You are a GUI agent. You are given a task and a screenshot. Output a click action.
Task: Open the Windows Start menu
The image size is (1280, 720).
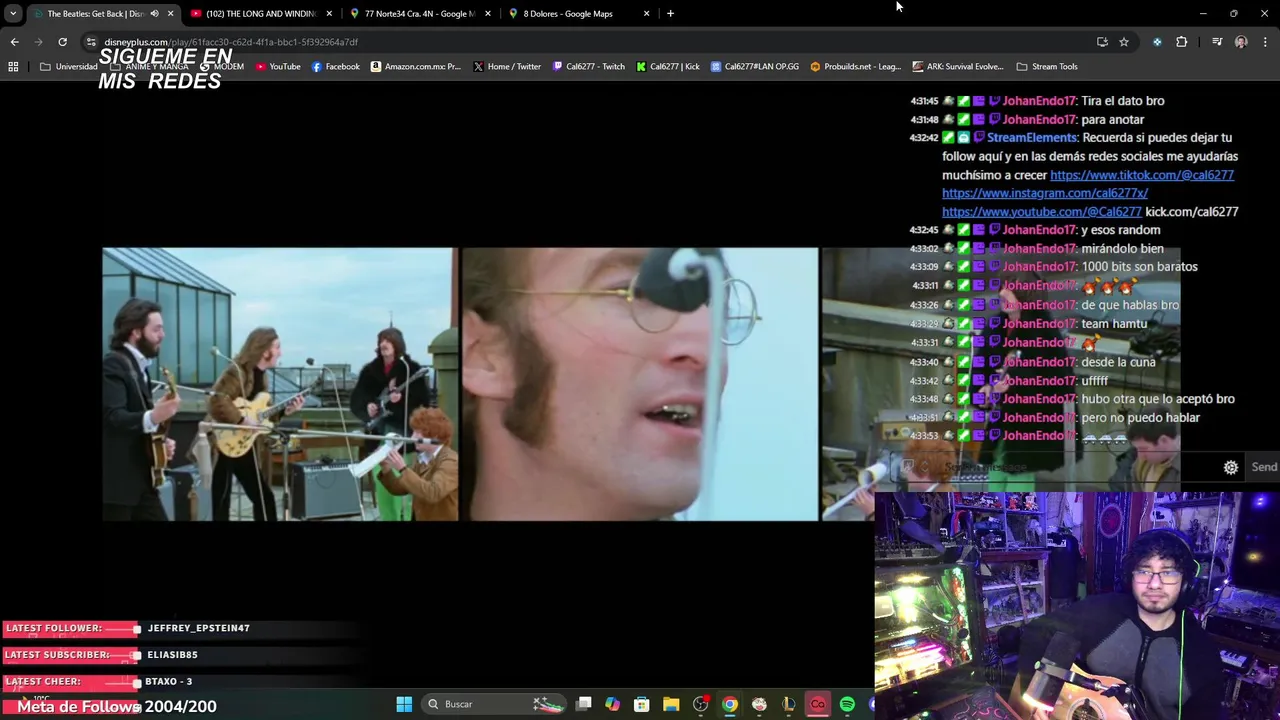tap(404, 704)
